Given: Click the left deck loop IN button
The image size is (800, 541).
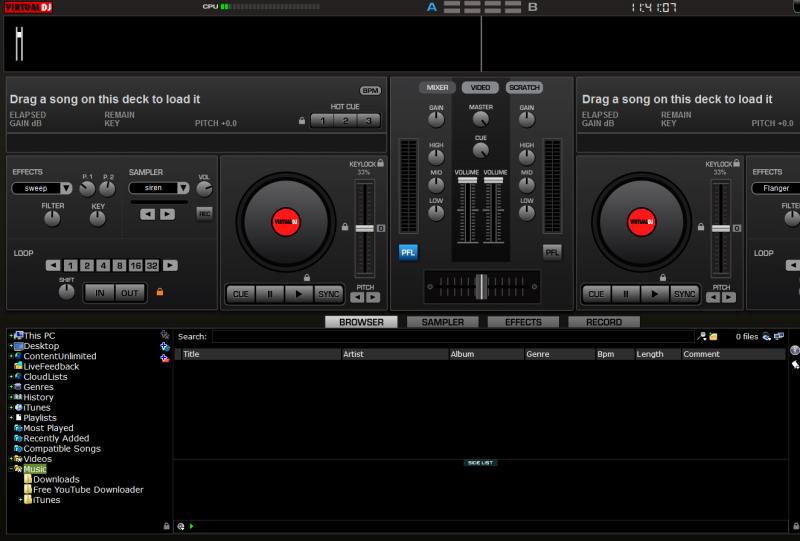Looking at the screenshot, I should (99, 293).
